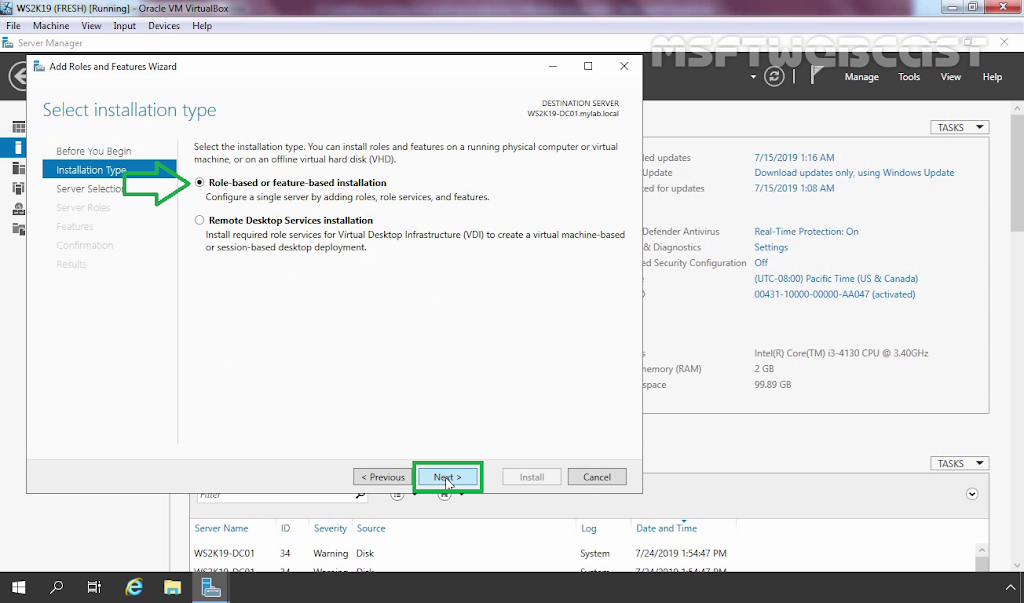Open the Server Manager Manage menu
The width and height of the screenshot is (1024, 603).
point(861,77)
